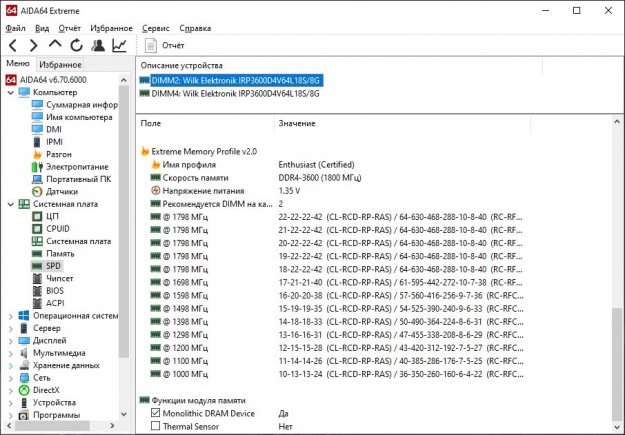Collapse the Системная плата tree node
Viewport: 625px width, 435px height.
click(x=11, y=203)
